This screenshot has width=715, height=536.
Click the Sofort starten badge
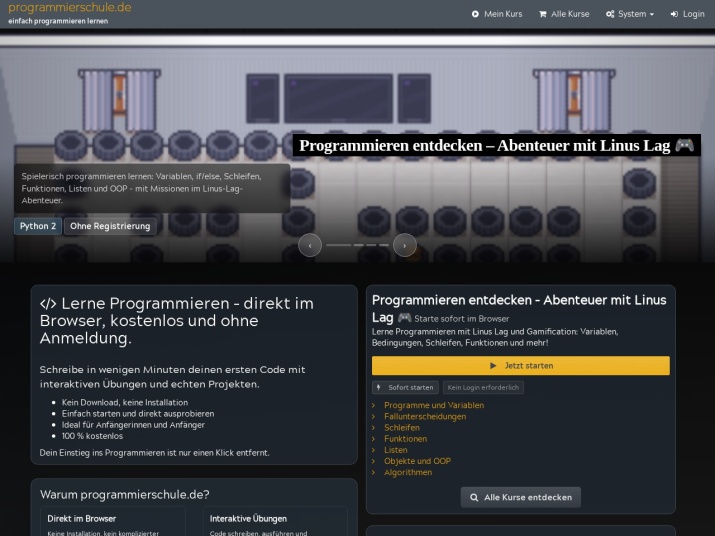(405, 387)
